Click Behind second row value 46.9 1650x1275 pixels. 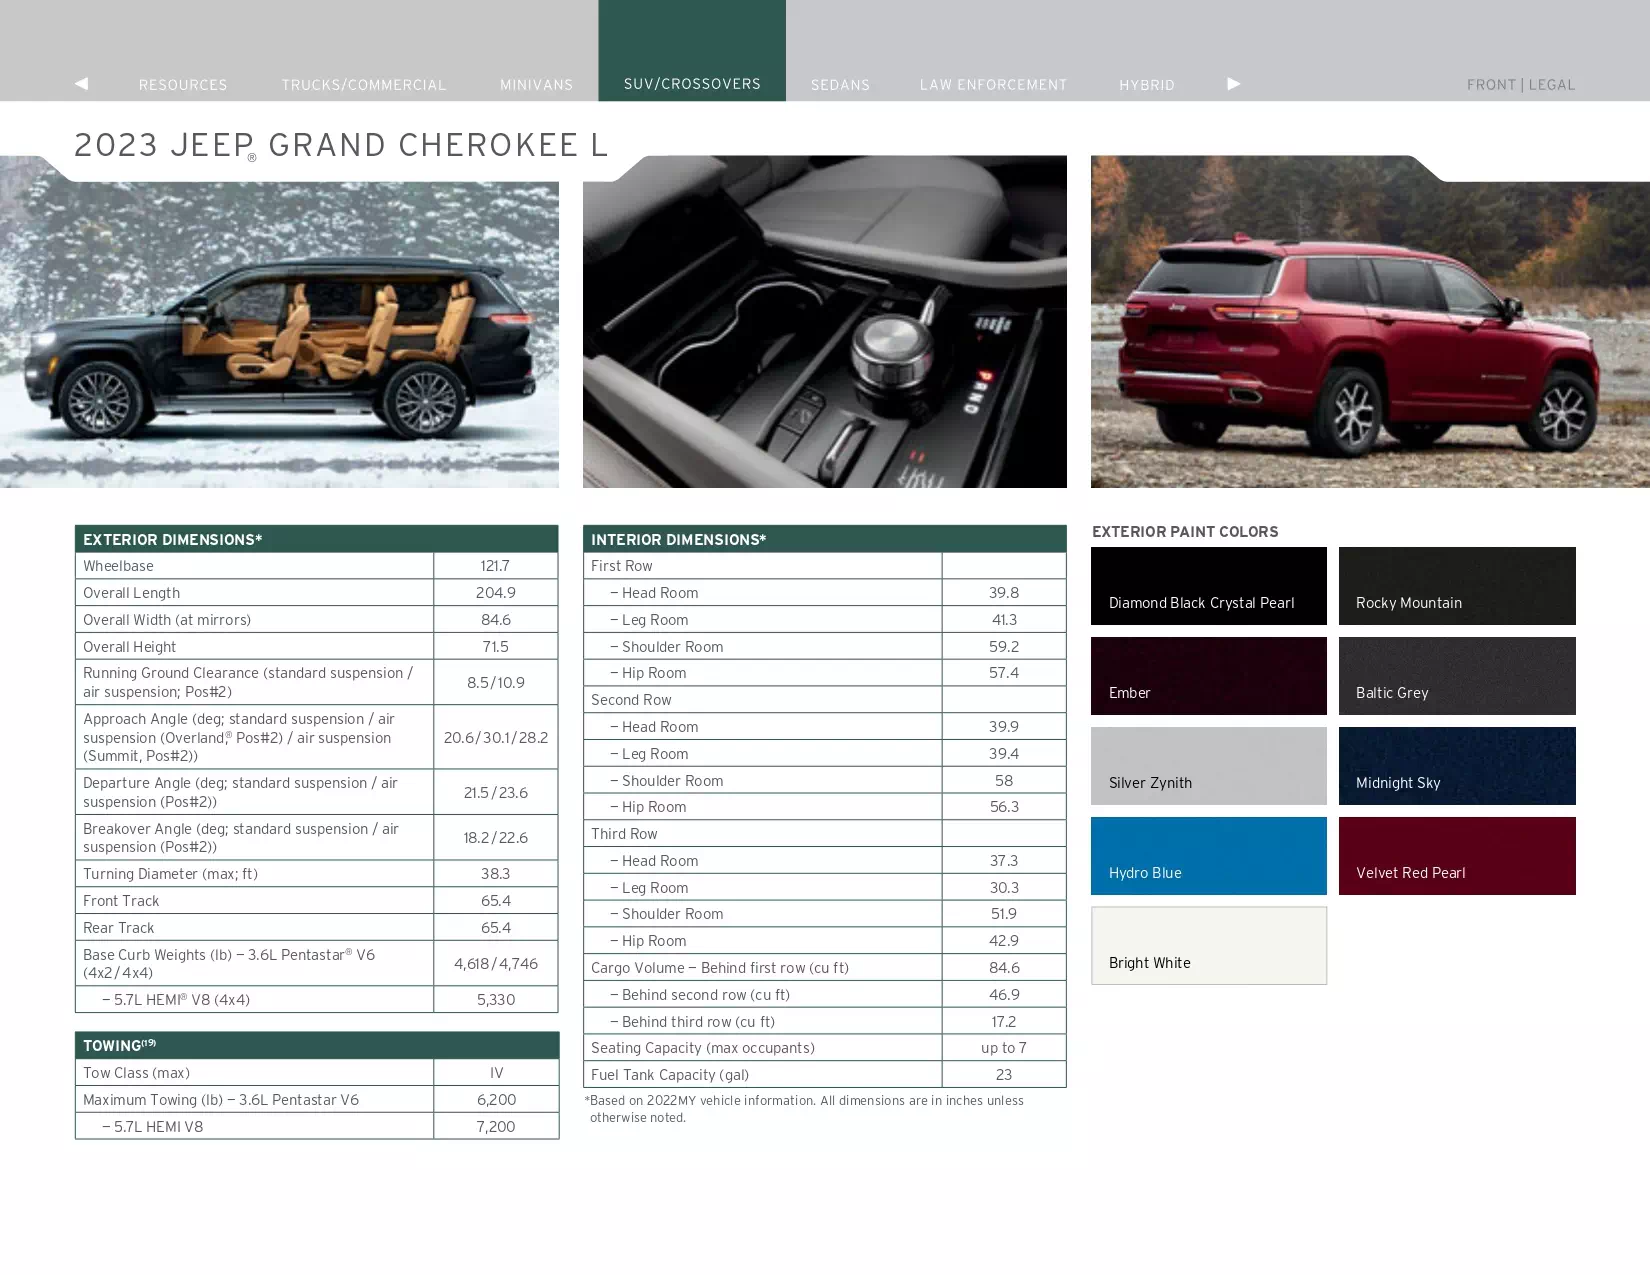(1004, 995)
